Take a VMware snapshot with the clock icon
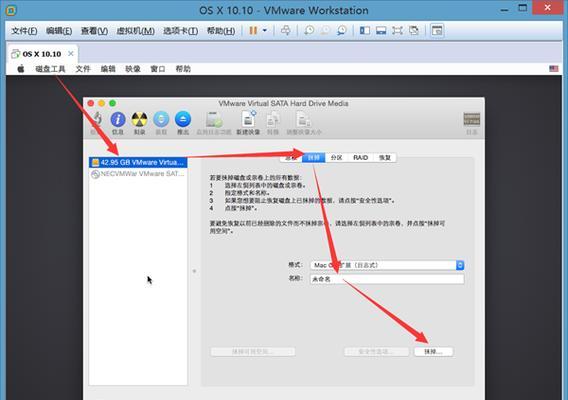This screenshot has height=400, width=568. tap(309, 31)
